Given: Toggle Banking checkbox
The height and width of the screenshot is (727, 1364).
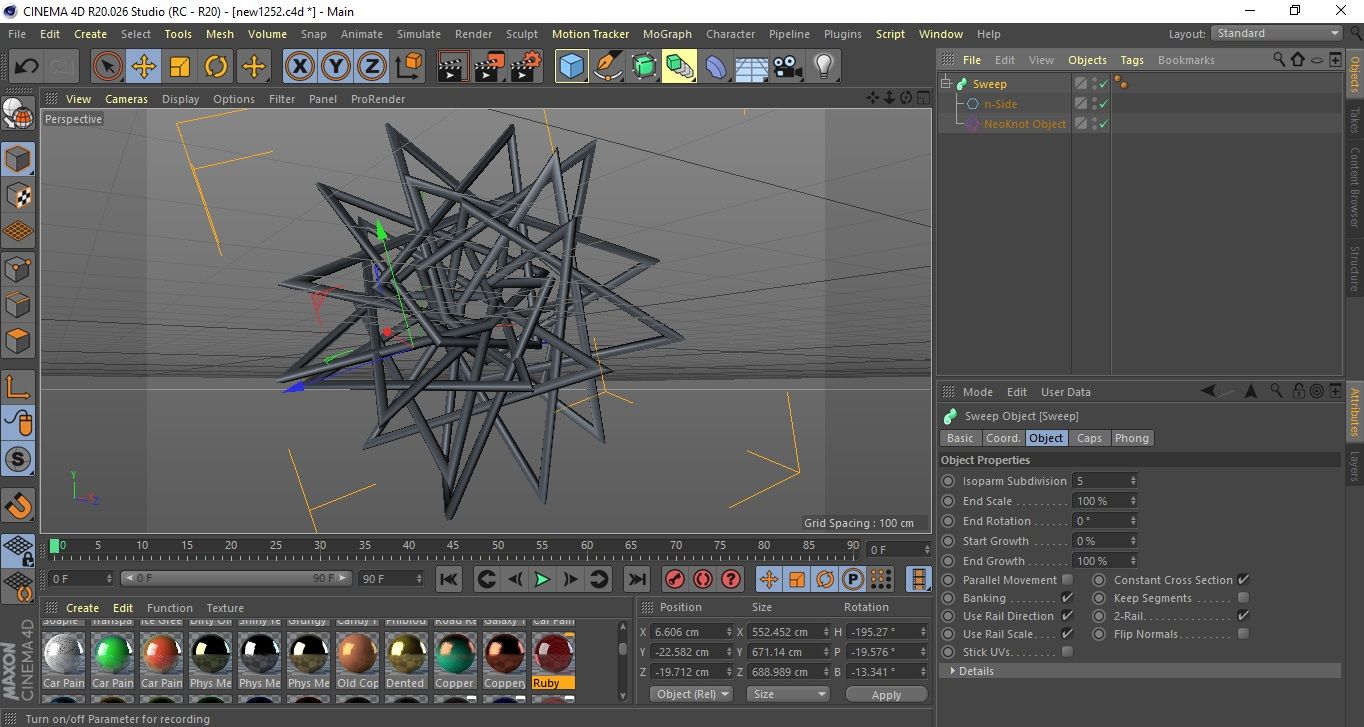Looking at the screenshot, I should tap(1067, 598).
